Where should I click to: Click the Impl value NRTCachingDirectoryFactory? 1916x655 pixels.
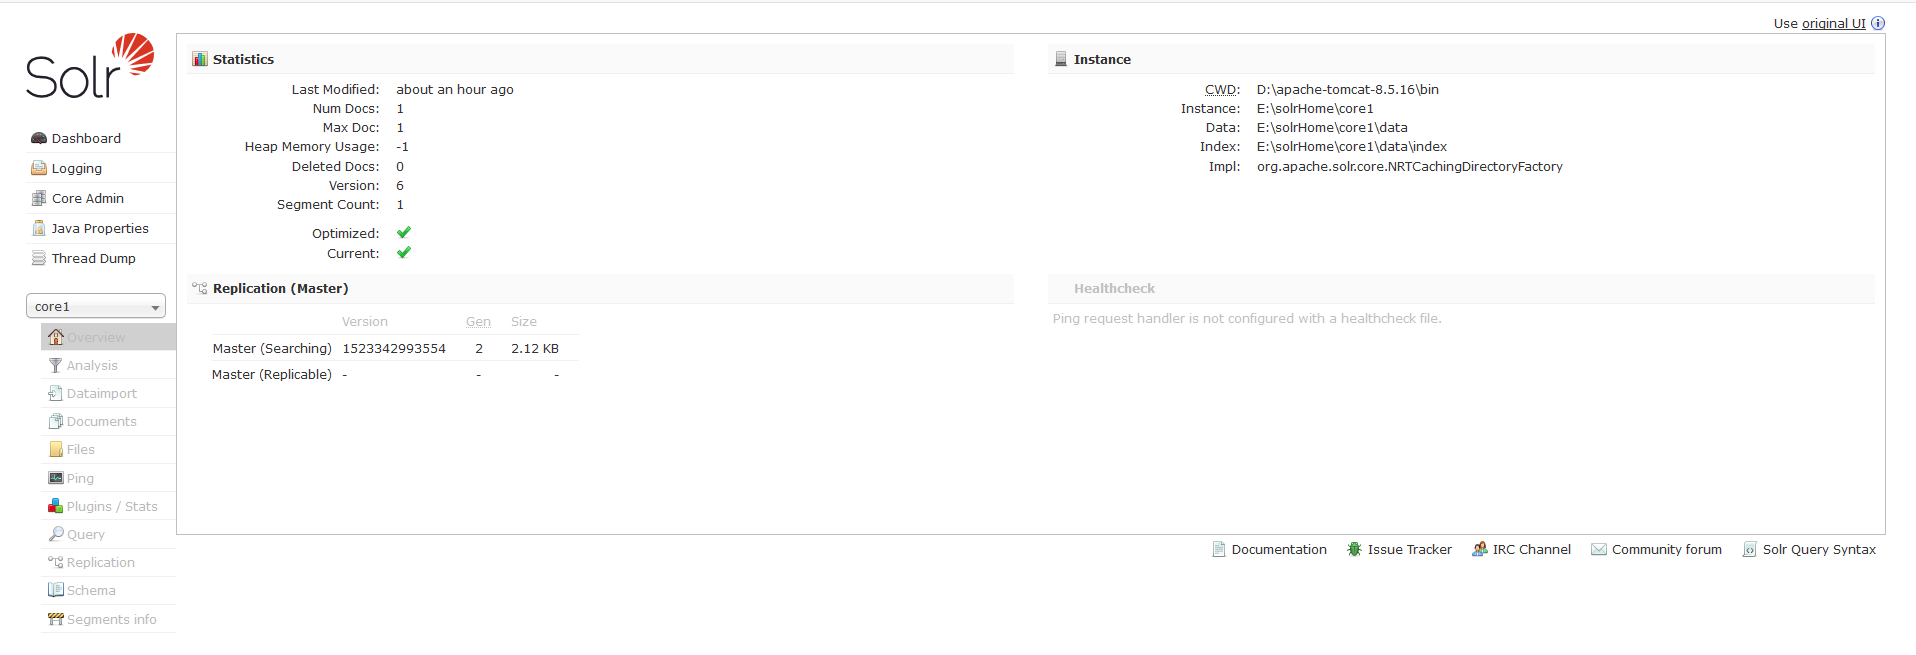(1410, 166)
